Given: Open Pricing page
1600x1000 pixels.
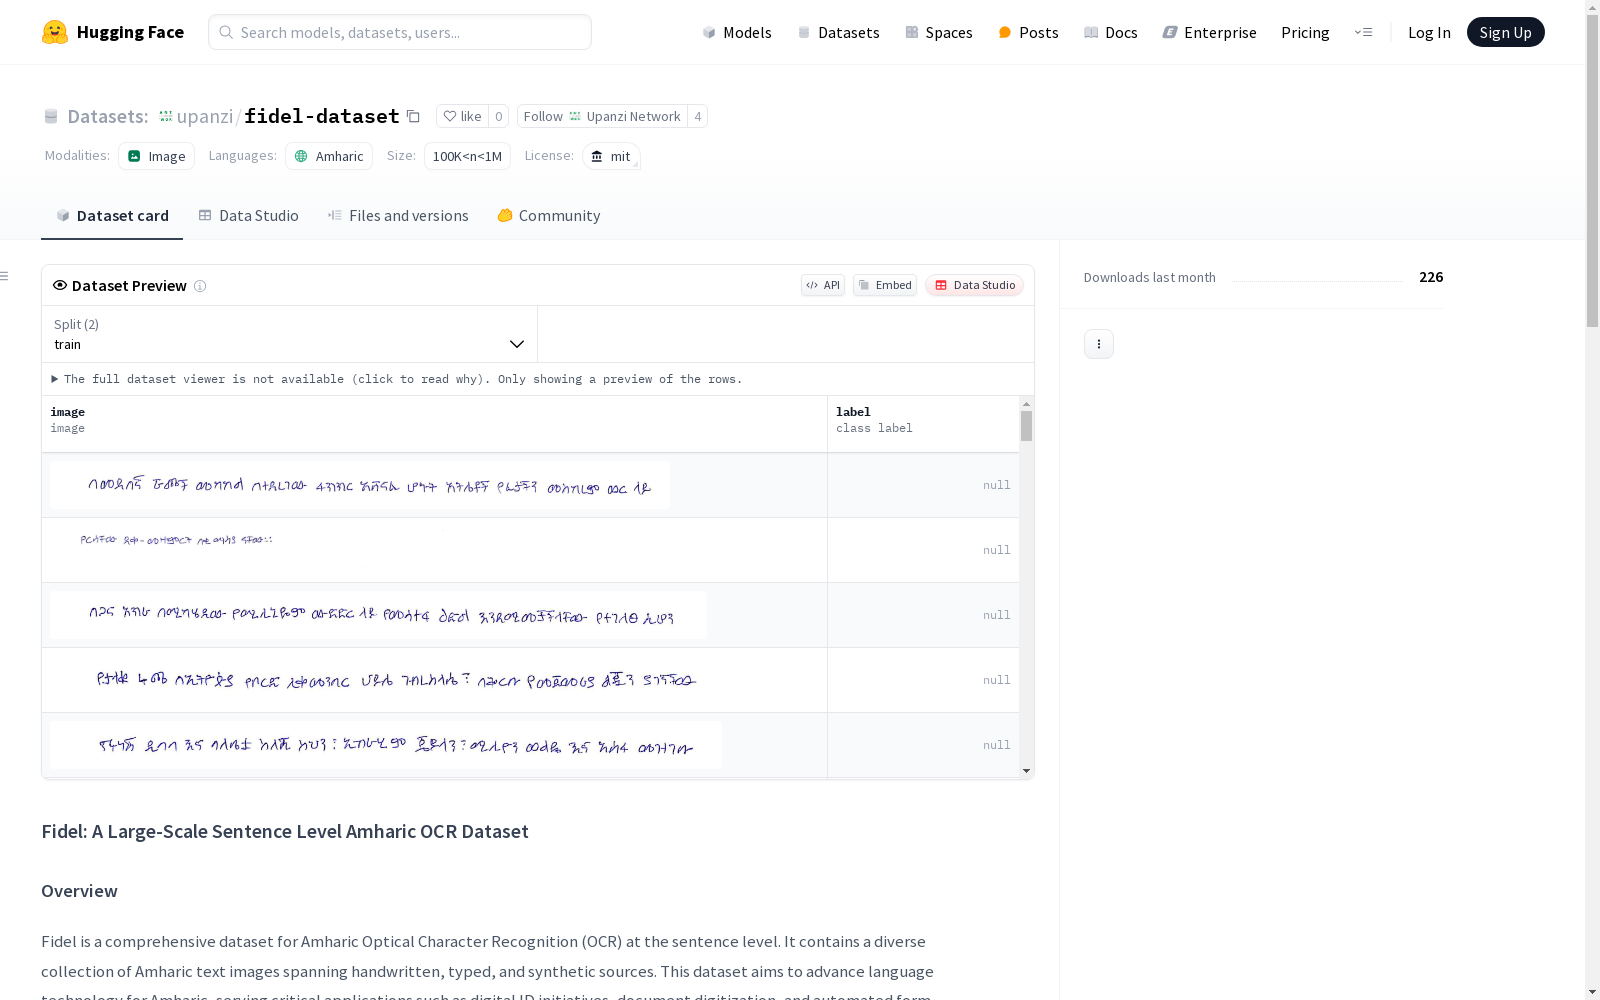Looking at the screenshot, I should [1305, 32].
